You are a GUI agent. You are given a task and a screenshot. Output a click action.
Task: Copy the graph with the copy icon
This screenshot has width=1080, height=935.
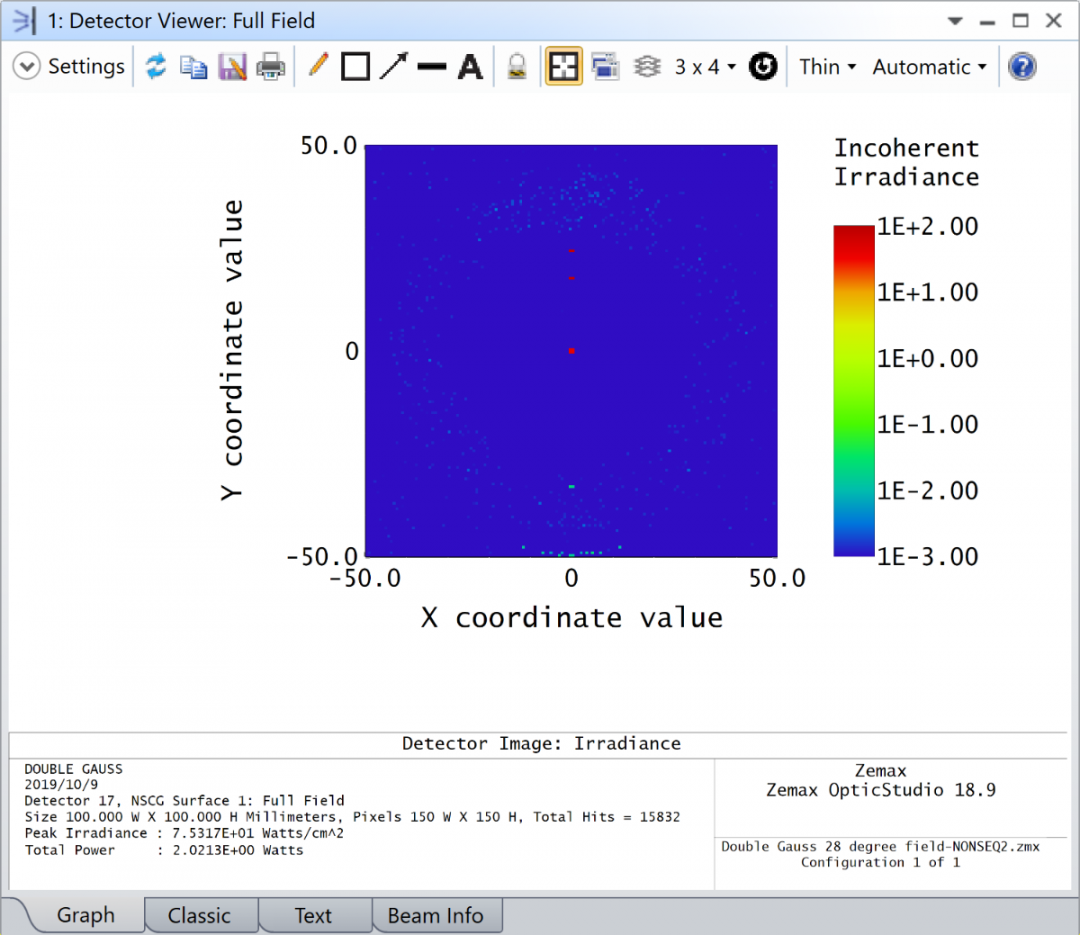point(194,67)
